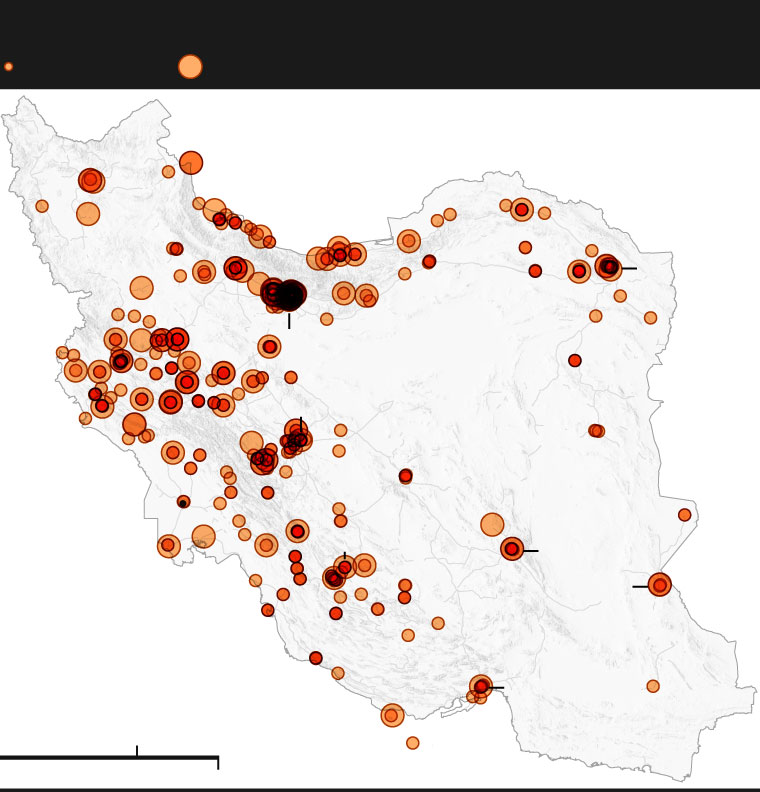Click the small circle in the legend header
Screen dimensions: 760x792
coord(9,67)
